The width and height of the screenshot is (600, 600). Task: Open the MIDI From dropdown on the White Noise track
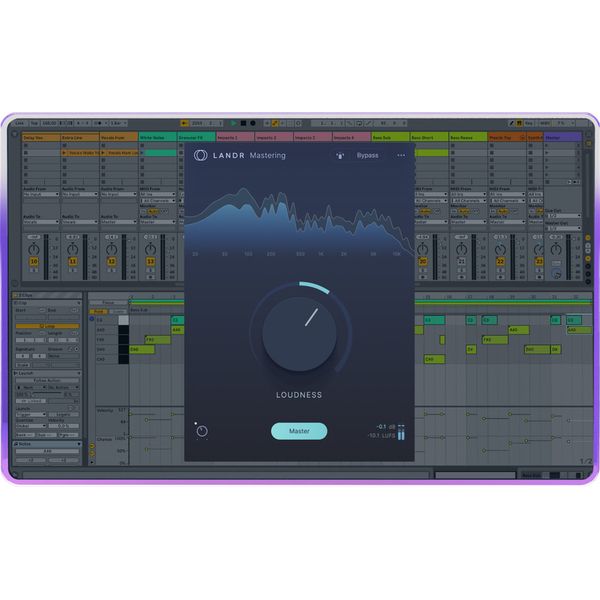point(158,194)
